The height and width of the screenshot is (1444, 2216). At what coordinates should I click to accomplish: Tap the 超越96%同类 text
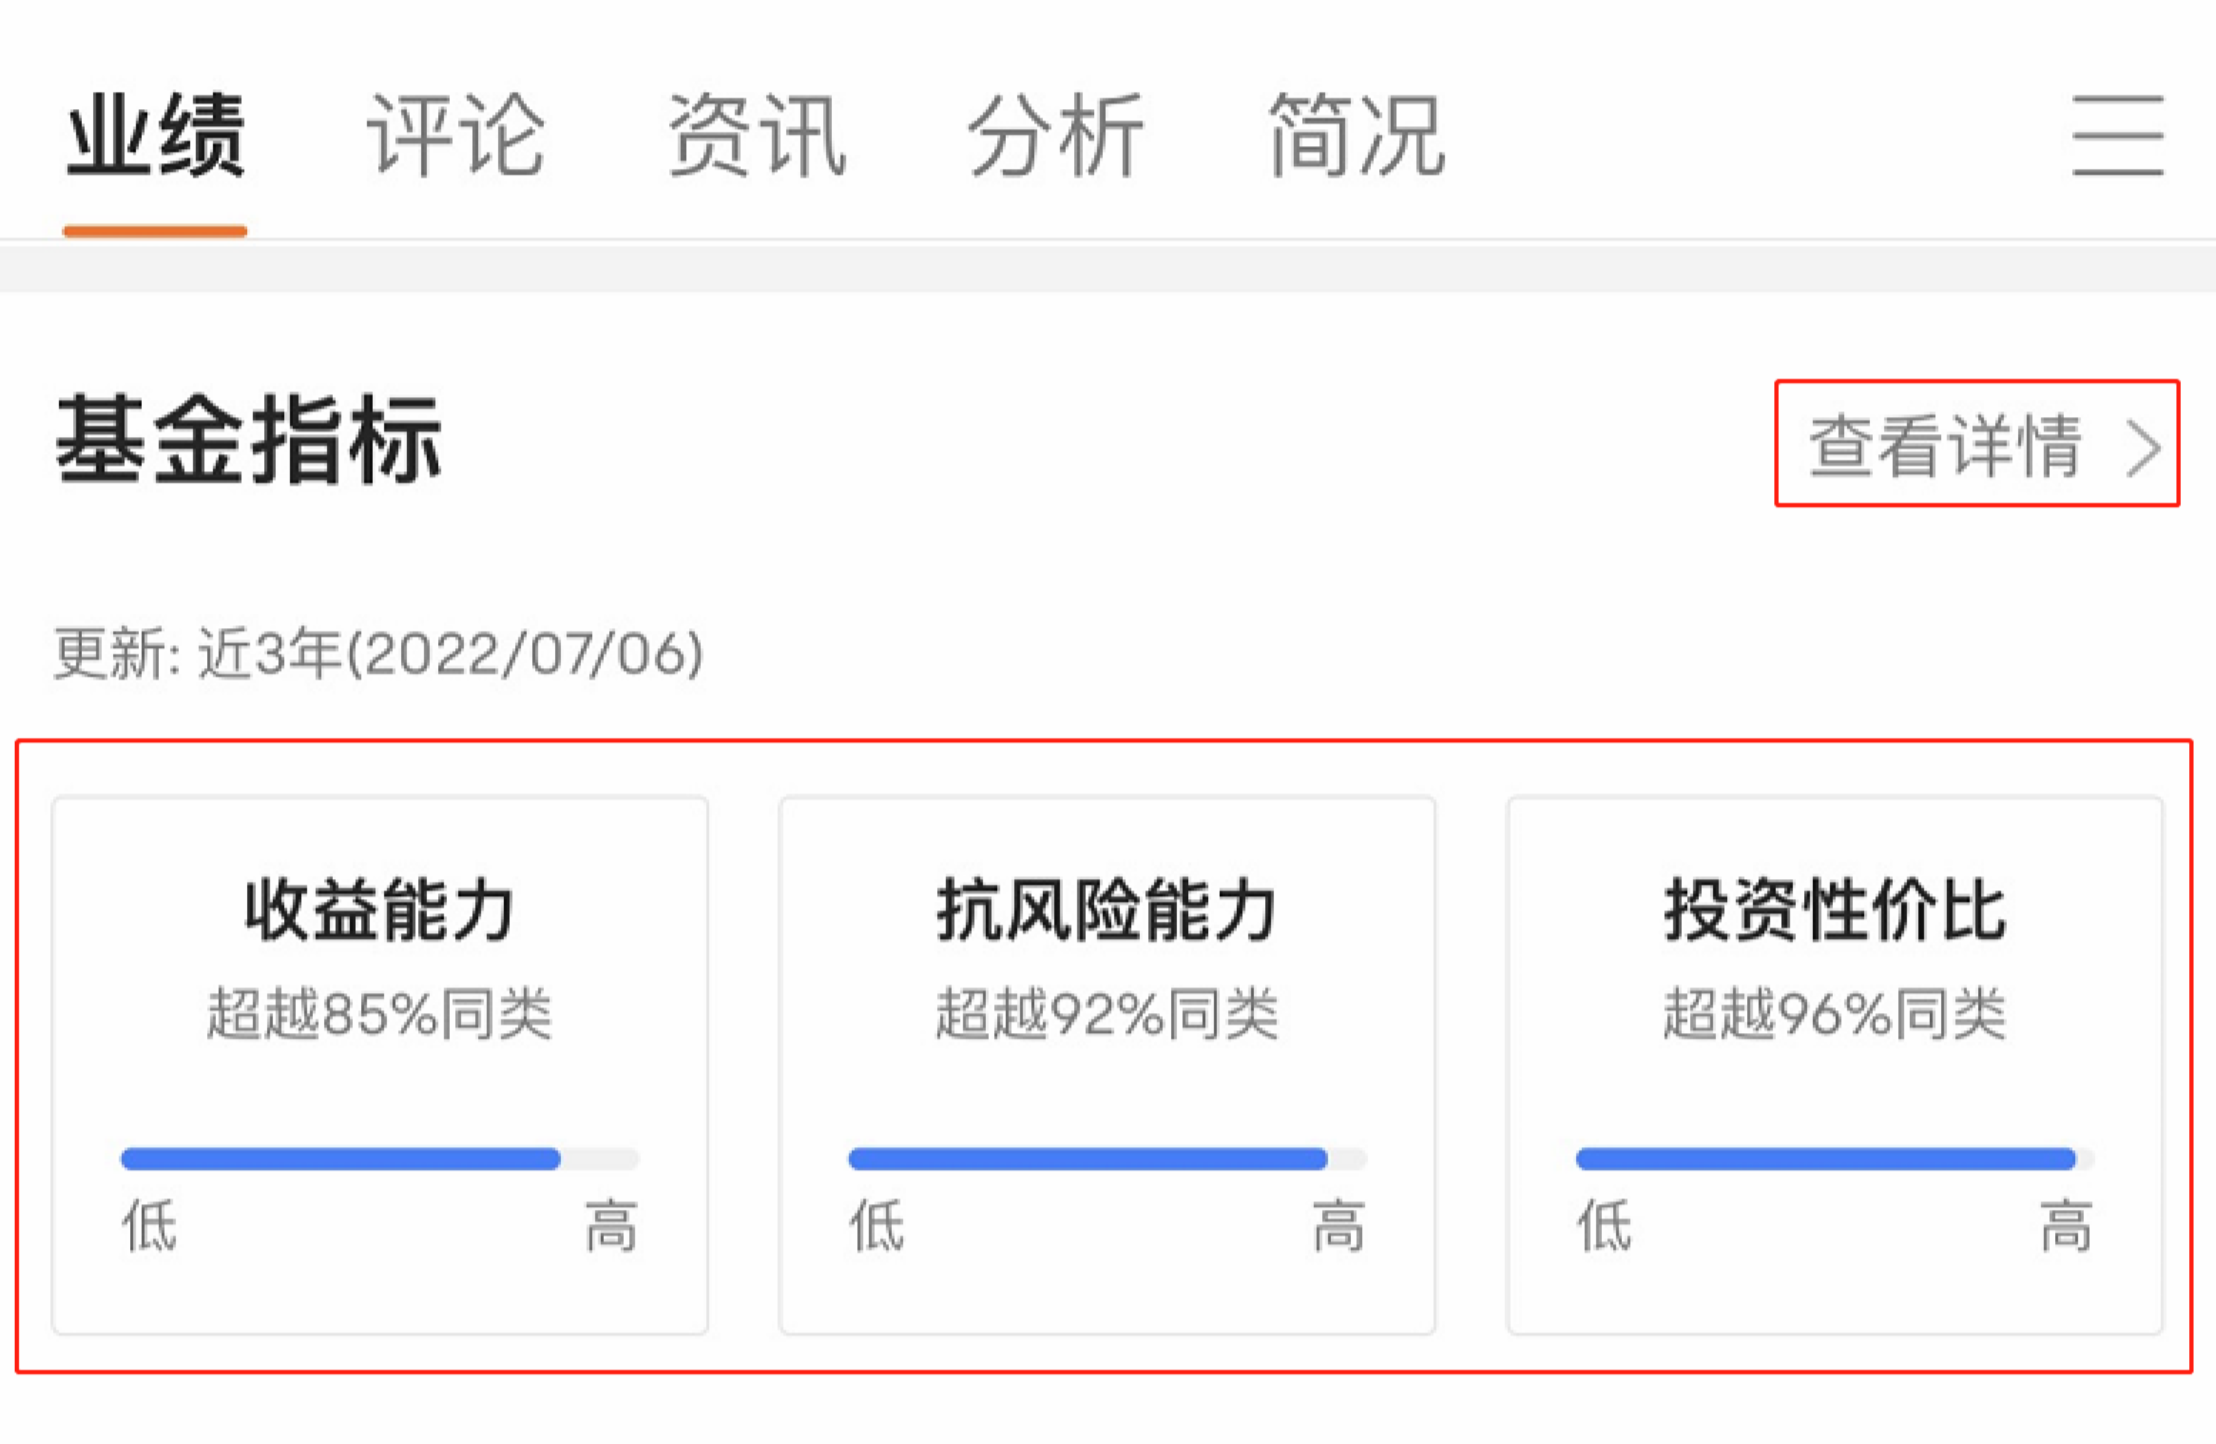1835,1014
